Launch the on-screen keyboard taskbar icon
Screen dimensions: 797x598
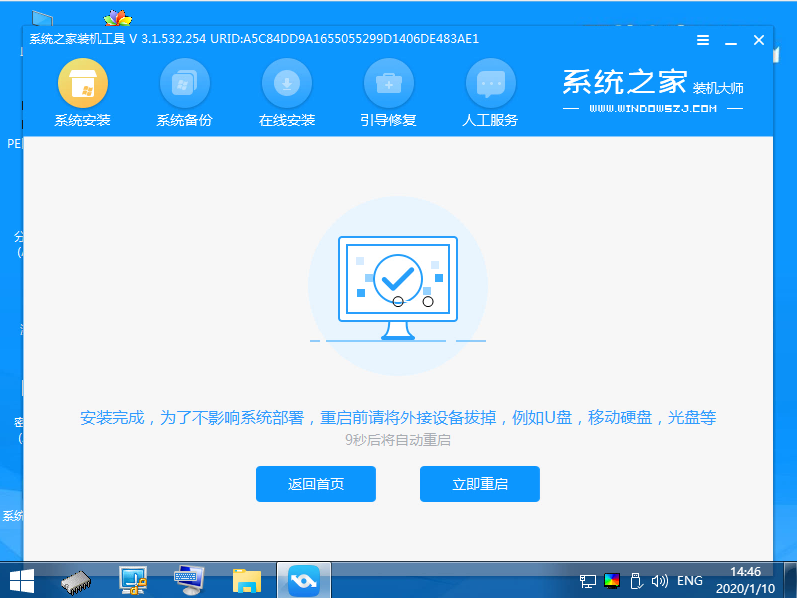tap(189, 579)
